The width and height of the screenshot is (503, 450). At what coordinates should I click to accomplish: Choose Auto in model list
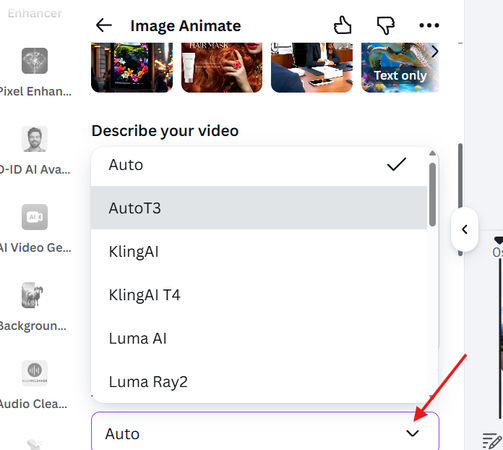259,165
